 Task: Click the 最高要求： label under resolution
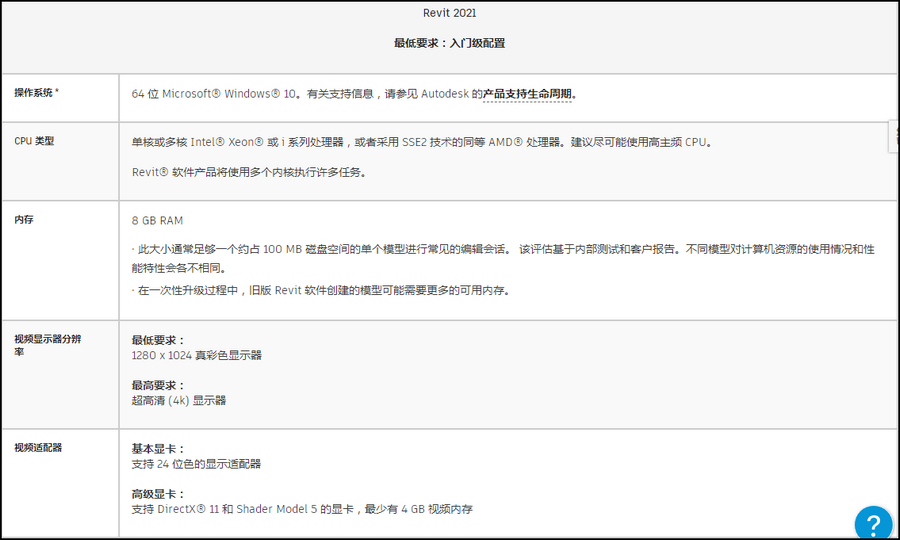[158, 385]
